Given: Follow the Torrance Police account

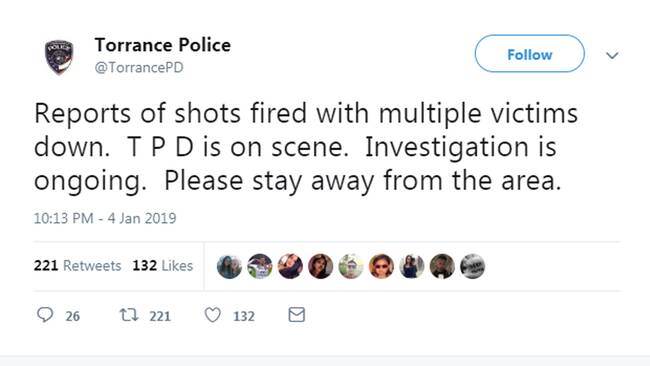Looking at the screenshot, I should click(x=529, y=54).
